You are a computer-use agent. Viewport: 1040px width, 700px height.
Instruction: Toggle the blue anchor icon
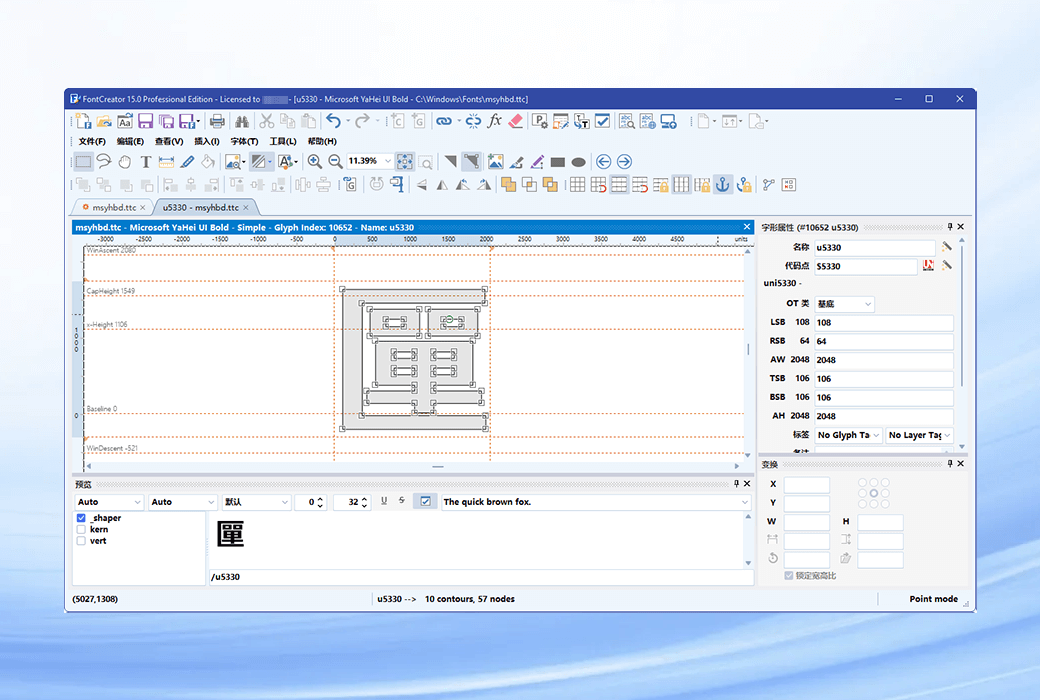click(723, 184)
